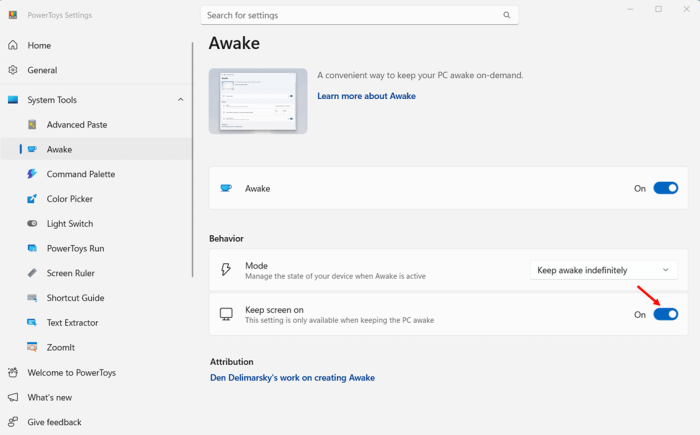Maximize the PowerToys Settings window
Screen dimensions: 700x435
pyautogui.click(x=658, y=9)
